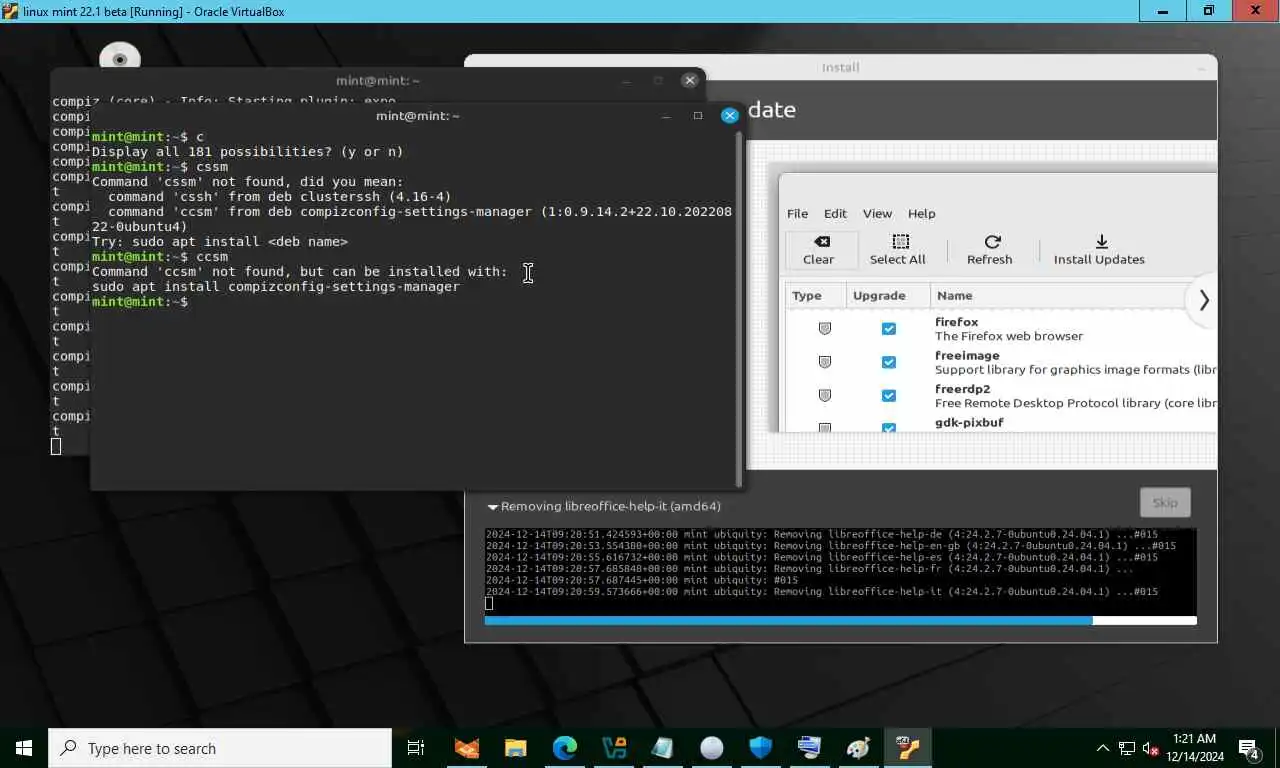Click 'Display all 181 possibilities?' line
1280x768 pixels.
[x=247, y=152]
